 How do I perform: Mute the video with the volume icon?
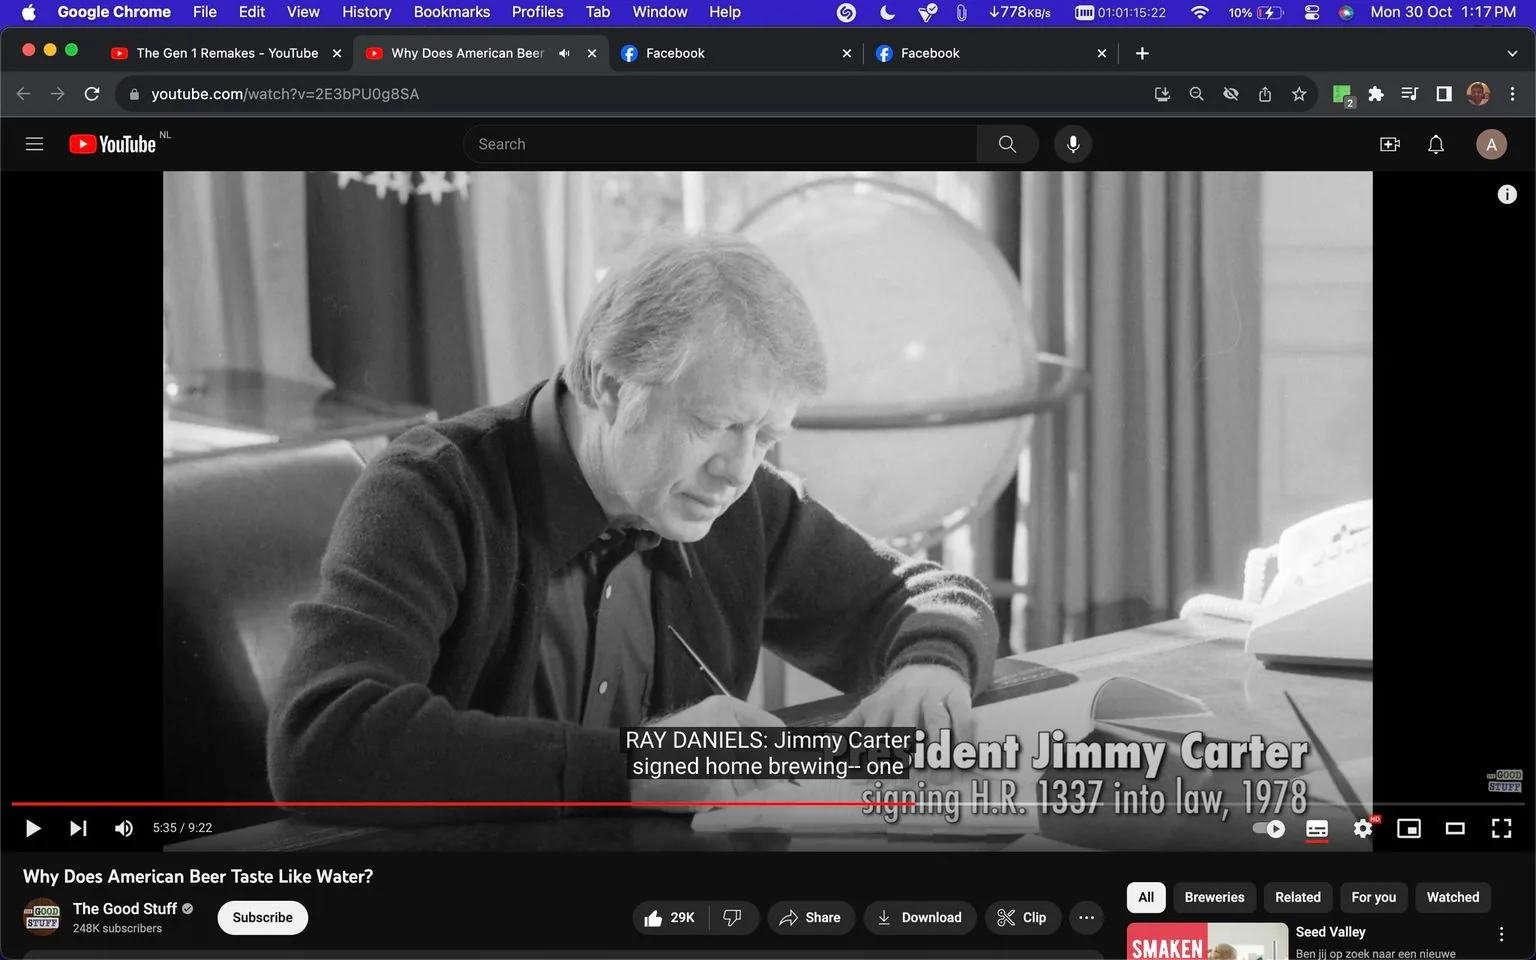(x=123, y=828)
